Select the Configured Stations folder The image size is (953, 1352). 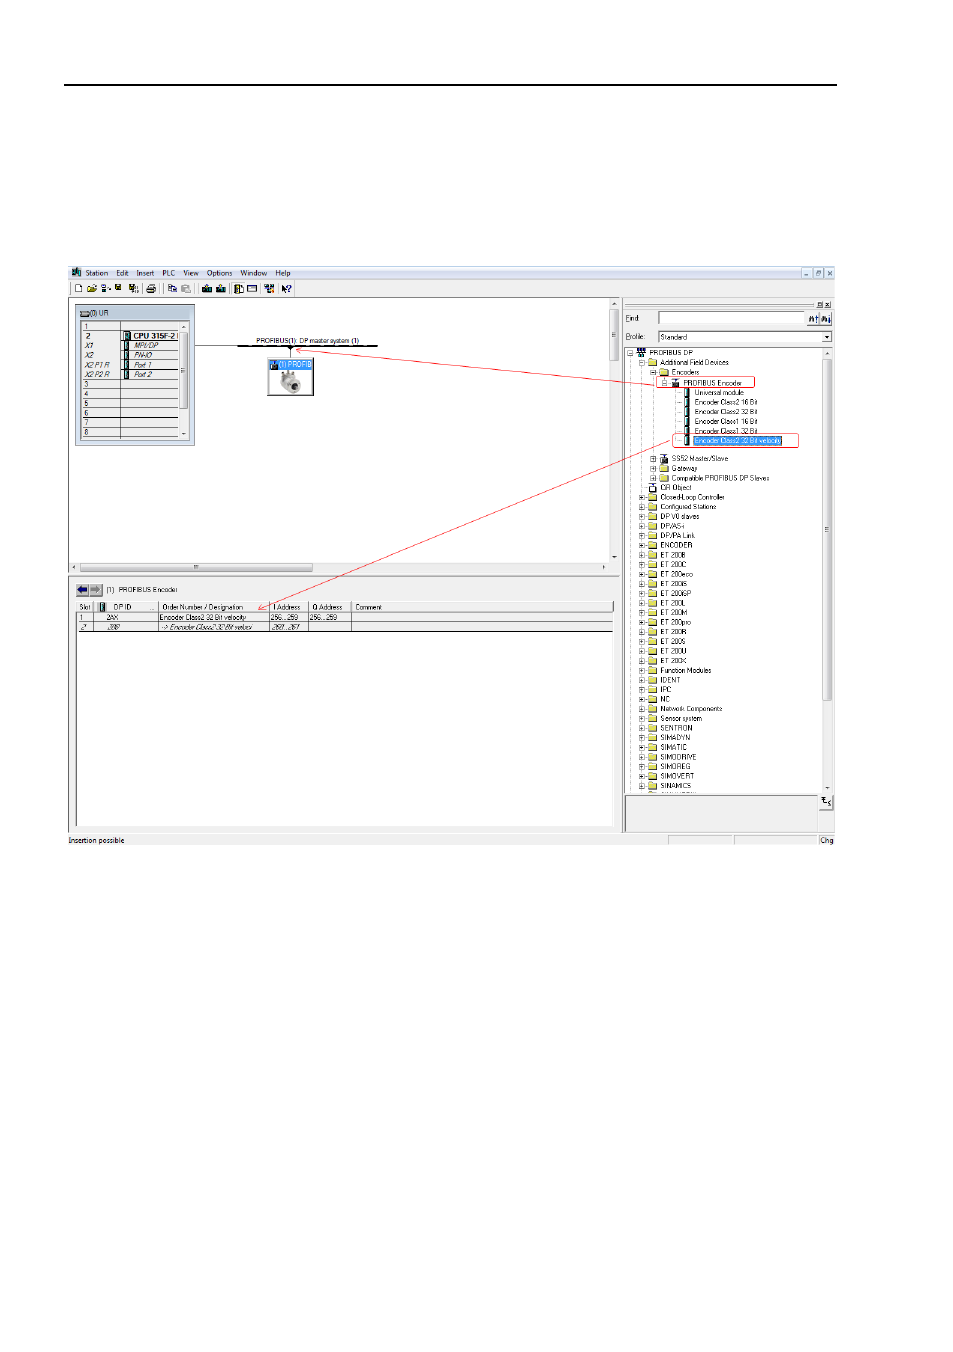[688, 507]
